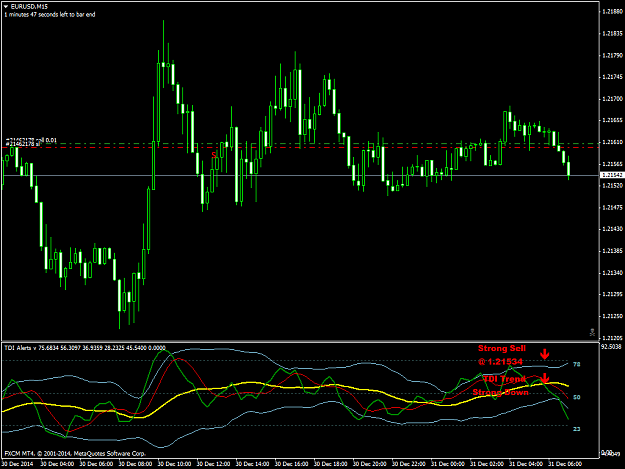Click the 'TDI Trend' label

[x=504, y=379]
